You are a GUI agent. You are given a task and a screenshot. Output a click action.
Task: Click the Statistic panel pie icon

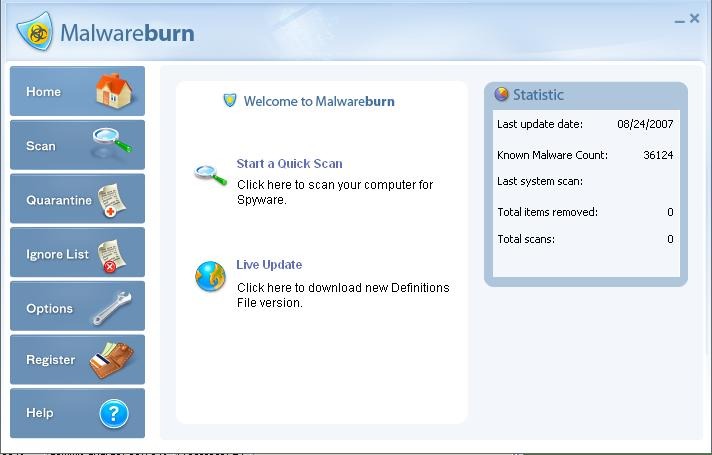pyautogui.click(x=501, y=94)
